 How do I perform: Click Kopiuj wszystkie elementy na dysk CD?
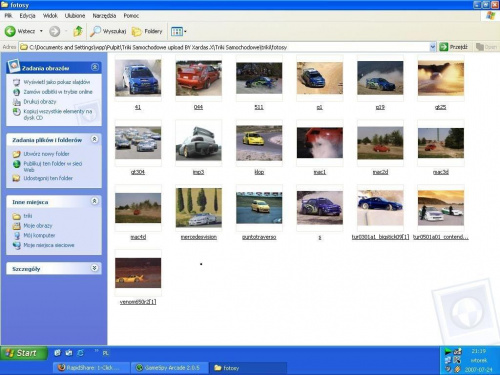pyautogui.click(x=57, y=114)
